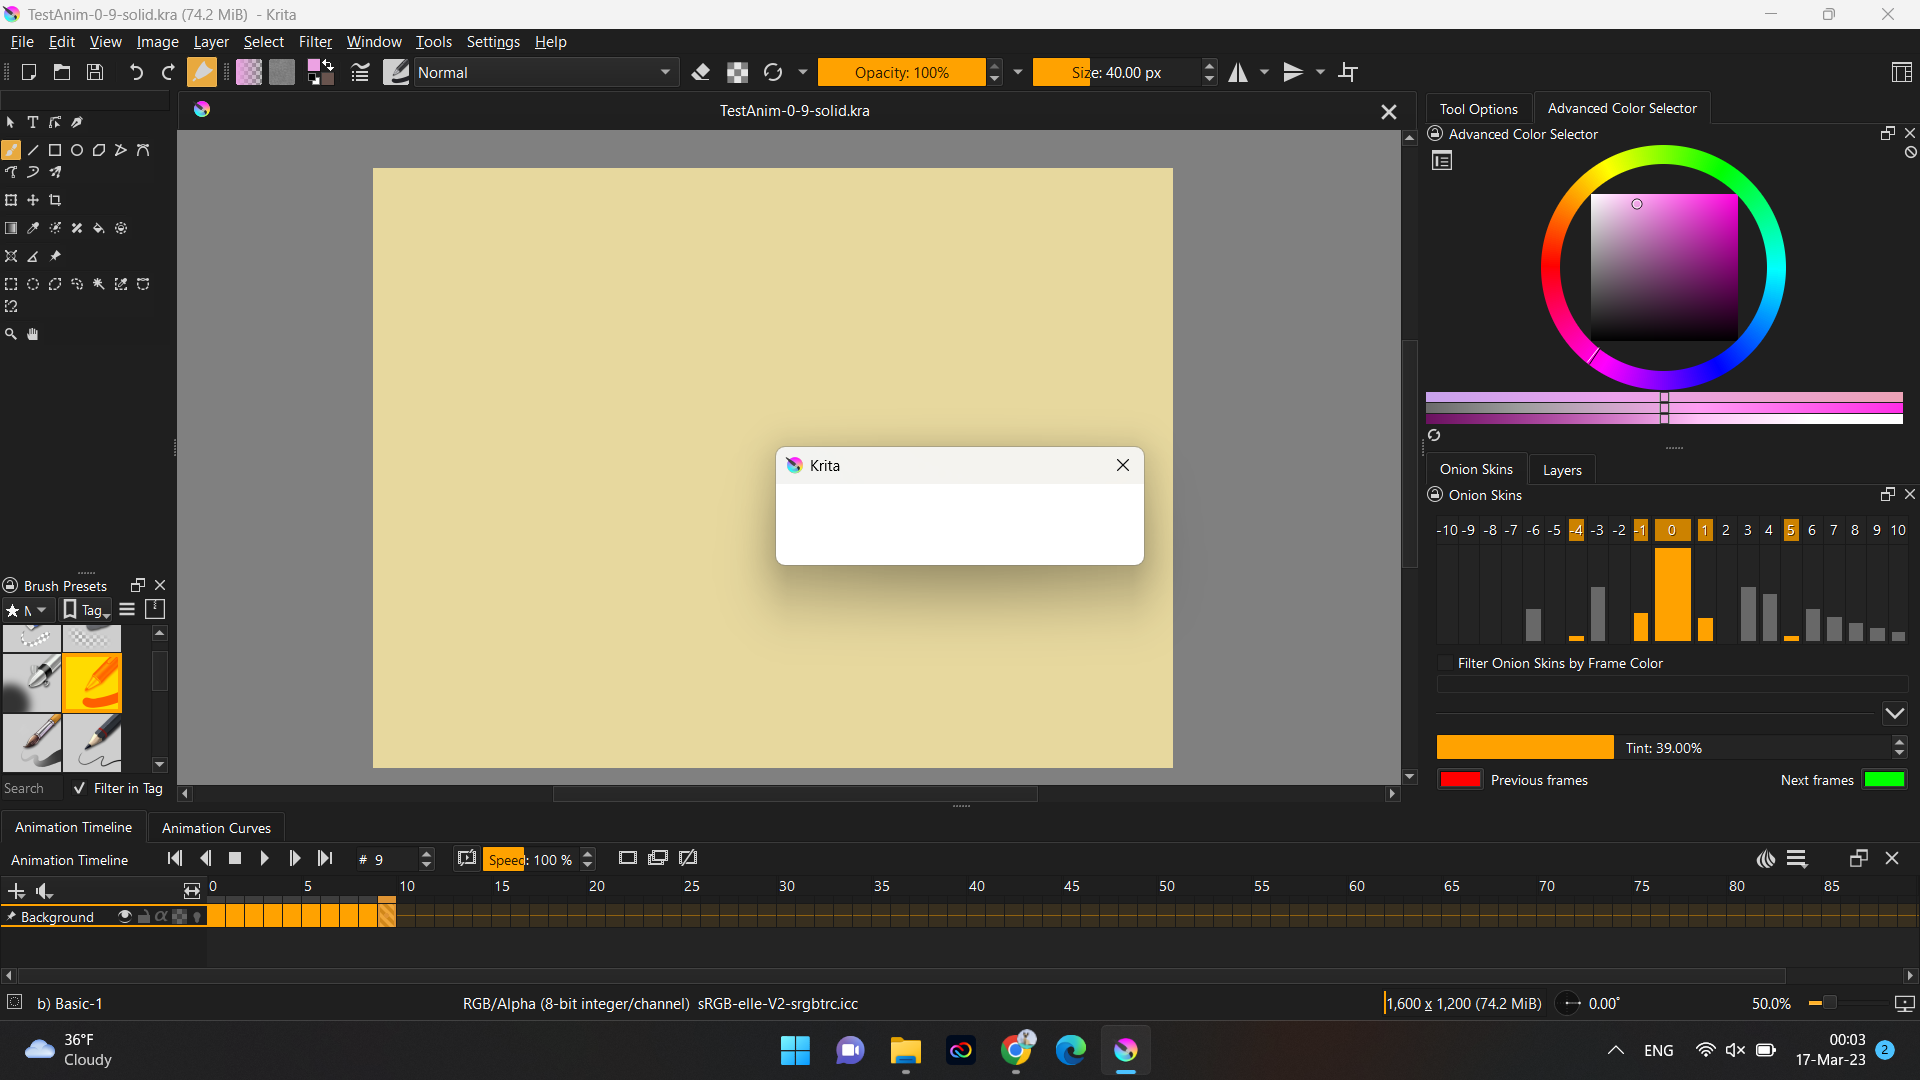
Task: Choose the Rectangular Selection tool
Action: (11, 284)
